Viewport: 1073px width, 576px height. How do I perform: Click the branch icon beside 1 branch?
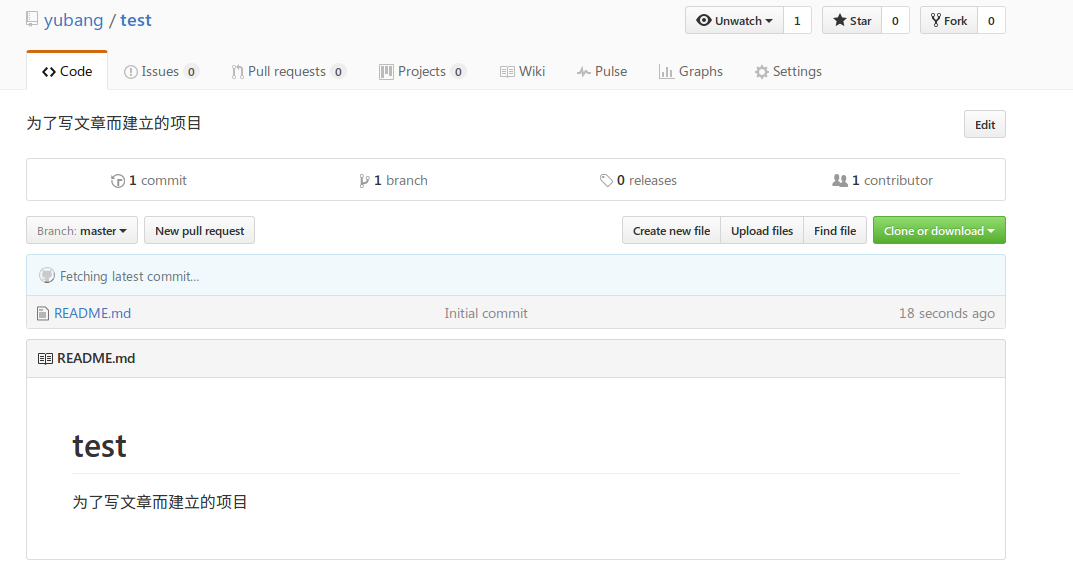(x=364, y=181)
